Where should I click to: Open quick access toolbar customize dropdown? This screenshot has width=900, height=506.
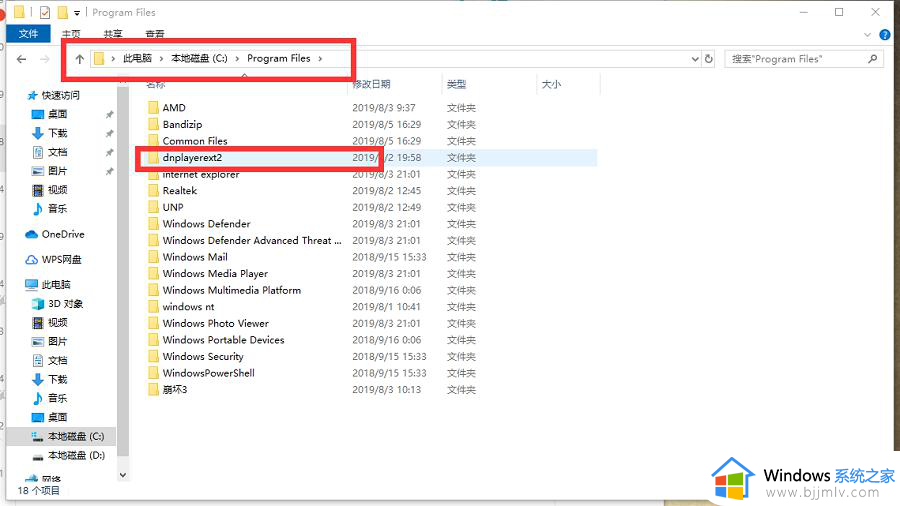77,13
